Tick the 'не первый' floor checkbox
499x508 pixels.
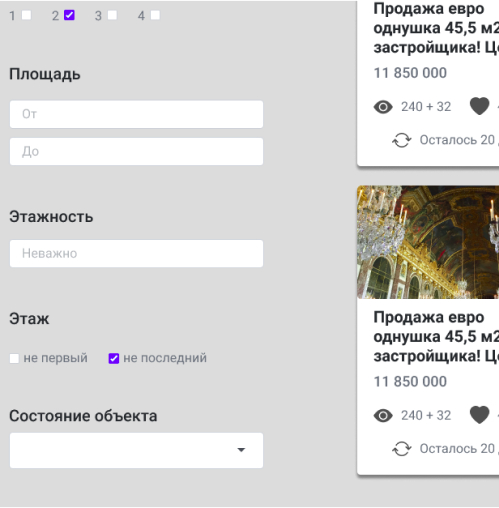pyautogui.click(x=14, y=359)
